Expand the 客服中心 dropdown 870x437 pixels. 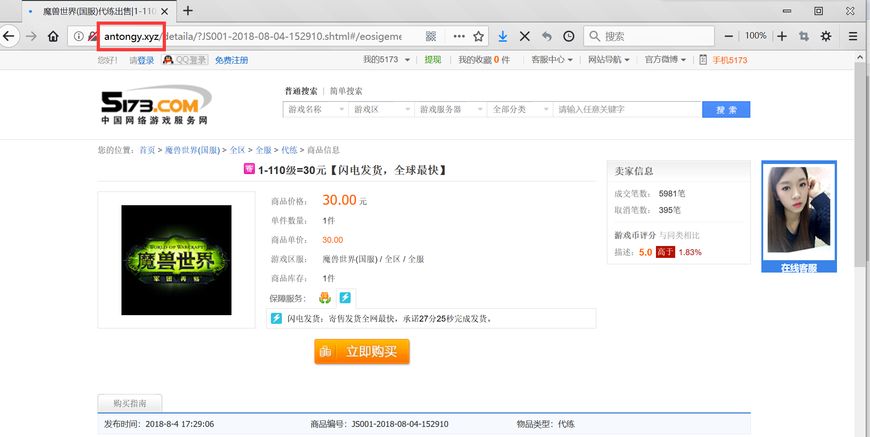click(552, 59)
